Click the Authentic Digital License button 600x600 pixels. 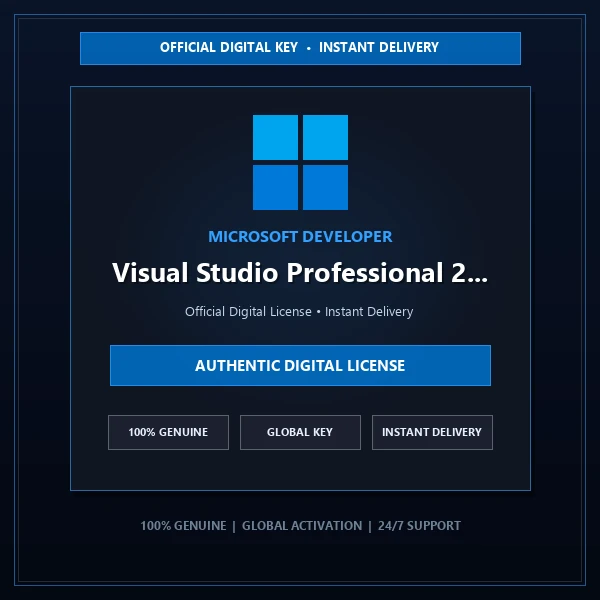coord(300,365)
